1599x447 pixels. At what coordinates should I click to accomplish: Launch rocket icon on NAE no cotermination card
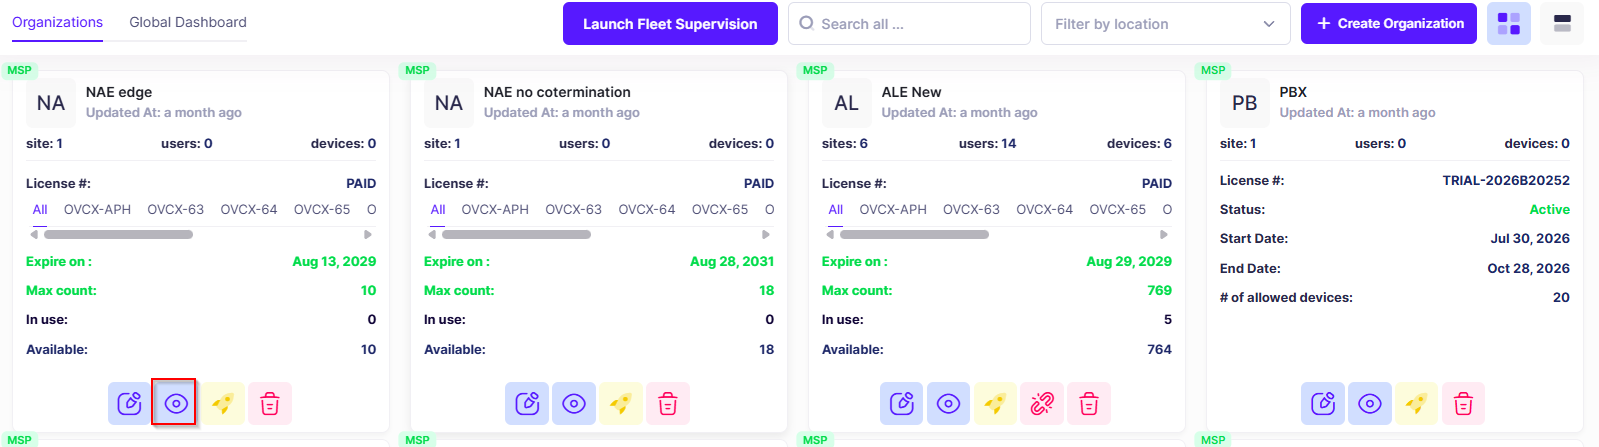click(621, 404)
